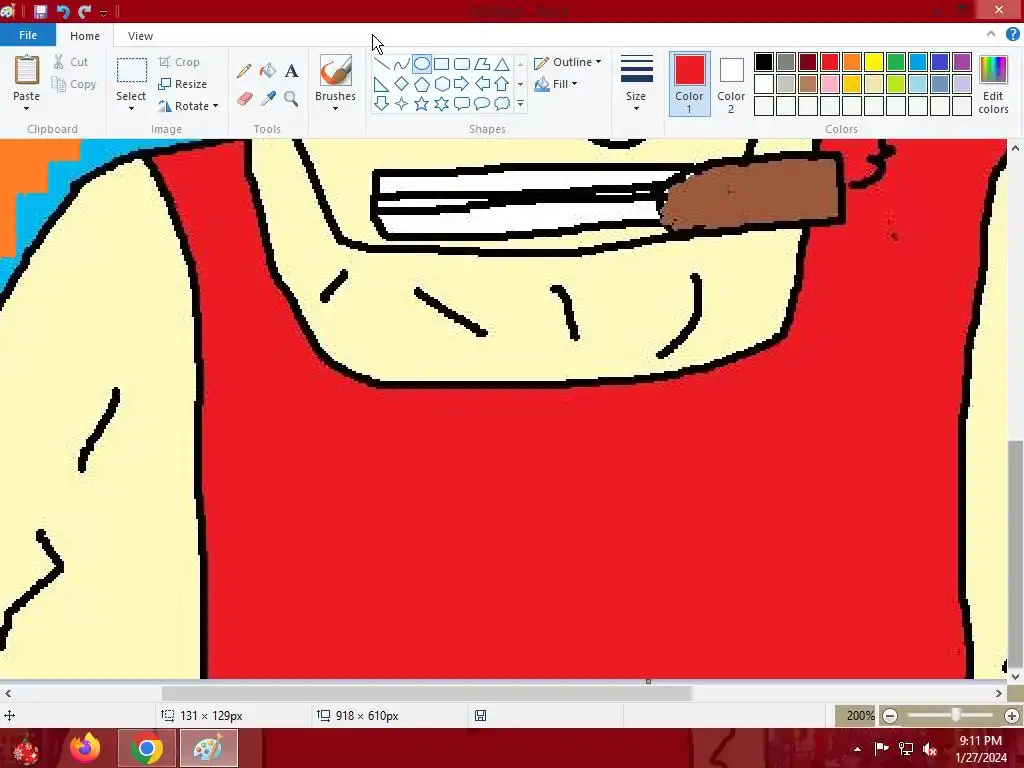Choose the Hexagon shape
This screenshot has height=768, width=1024.
(441, 84)
